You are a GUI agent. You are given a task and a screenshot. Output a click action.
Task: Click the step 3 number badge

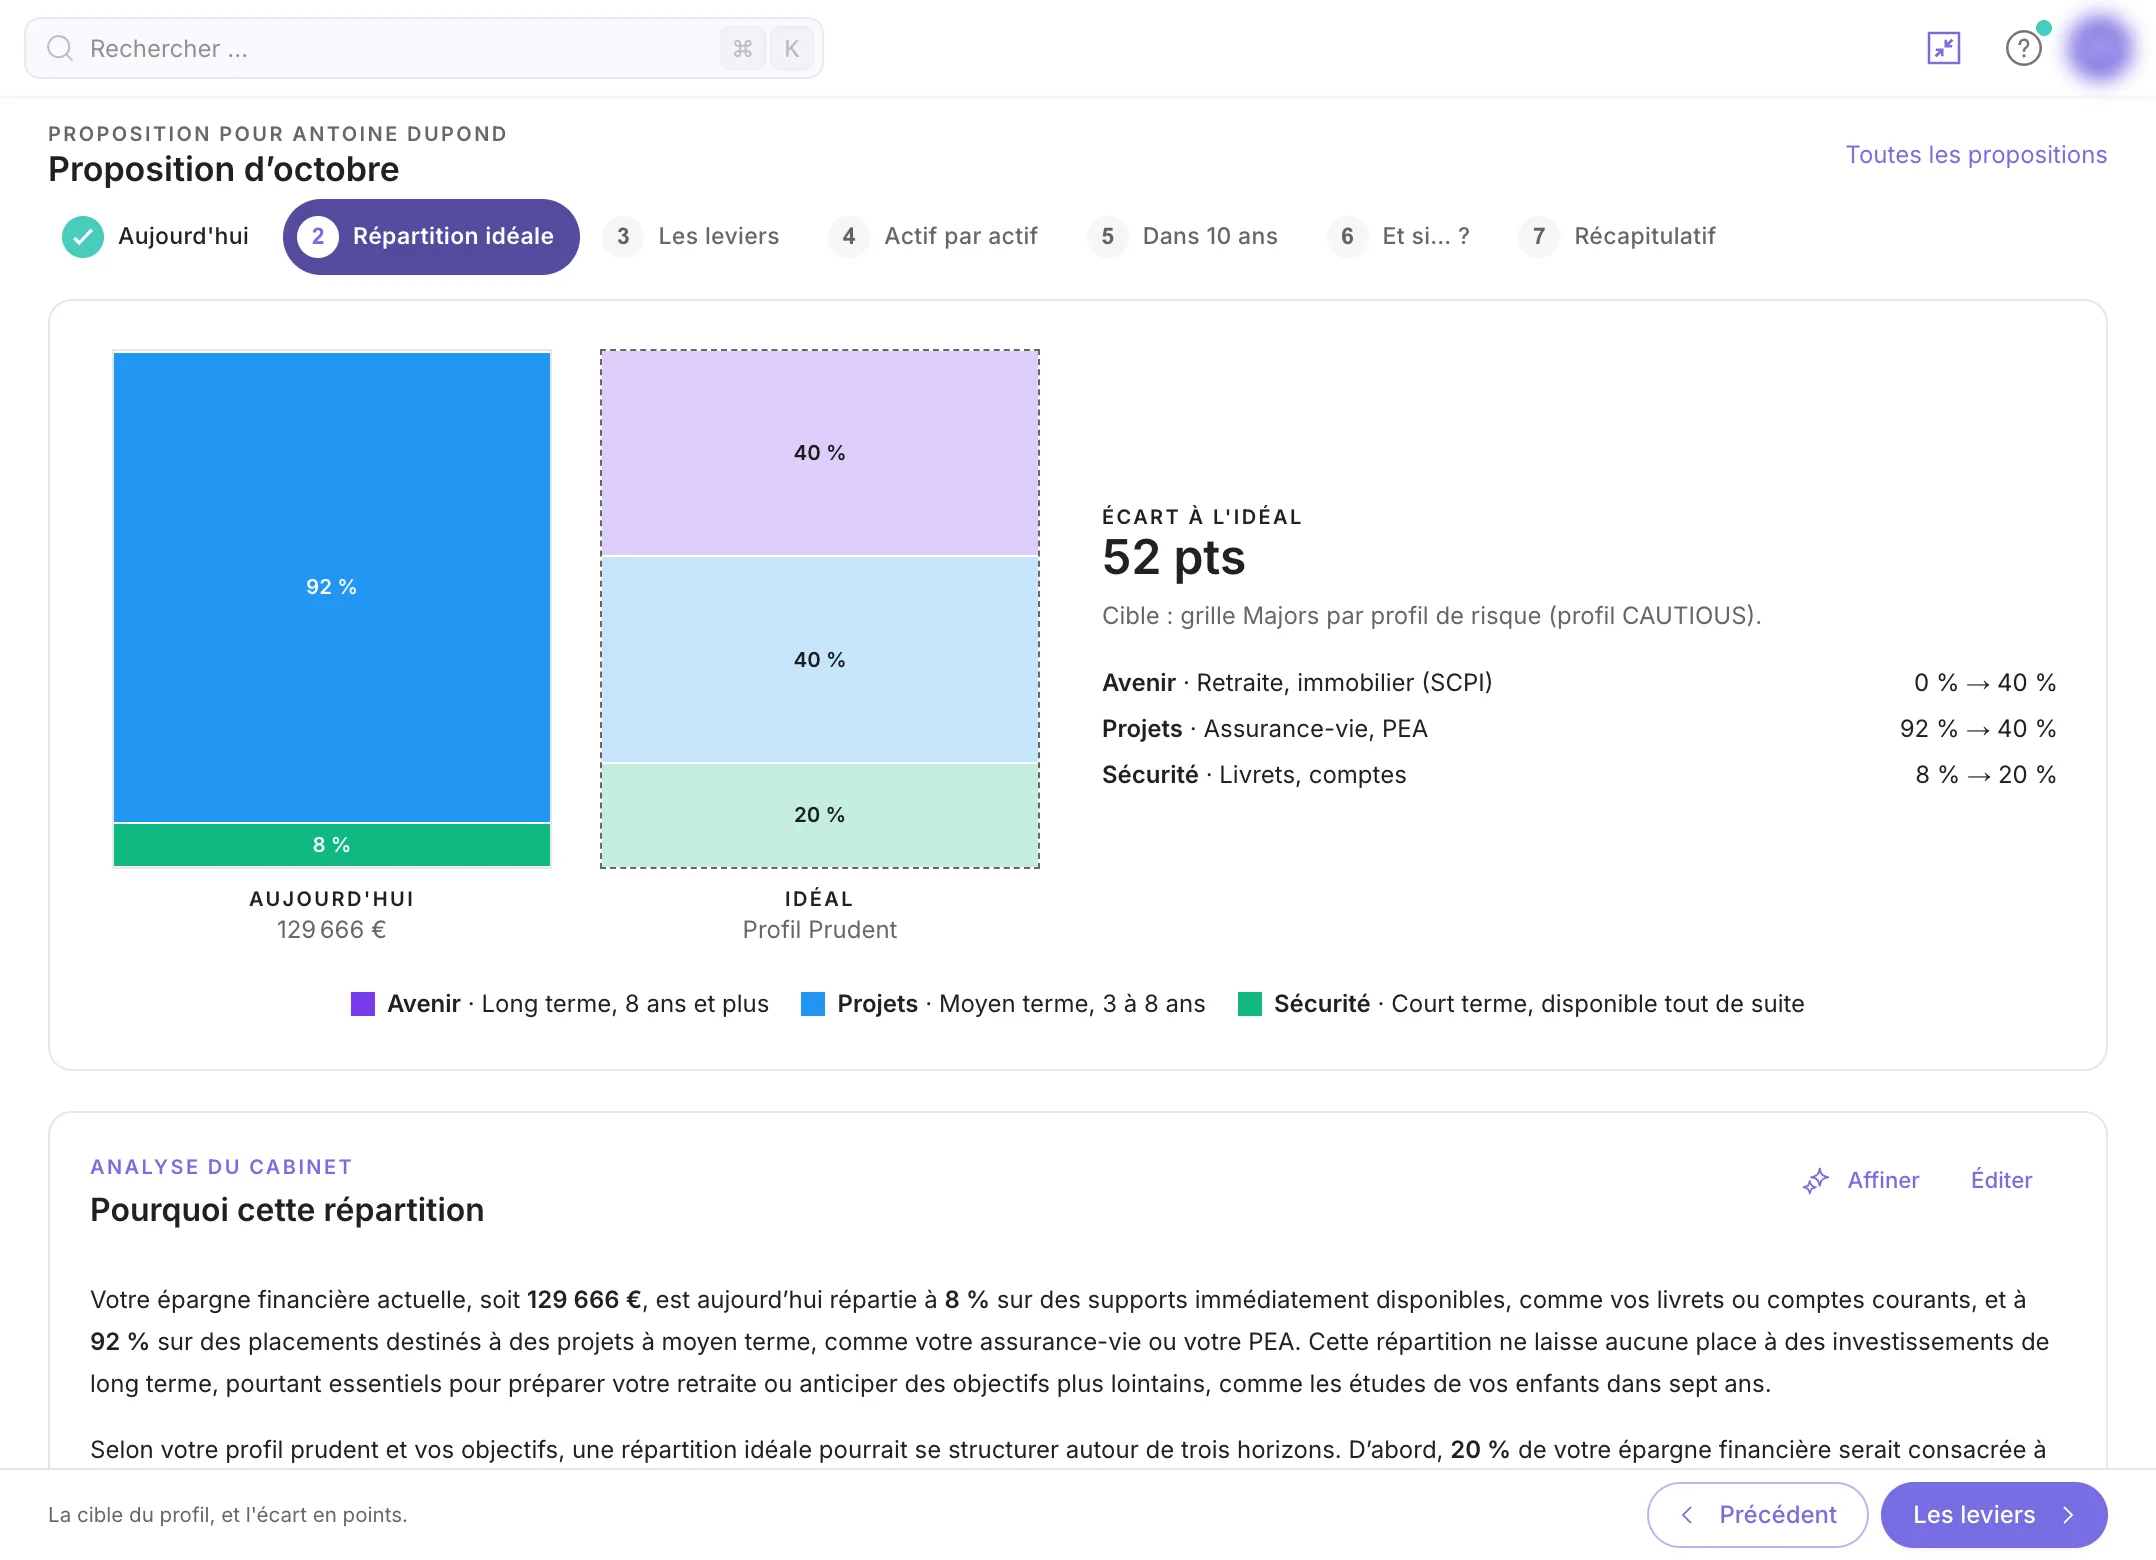coord(623,237)
